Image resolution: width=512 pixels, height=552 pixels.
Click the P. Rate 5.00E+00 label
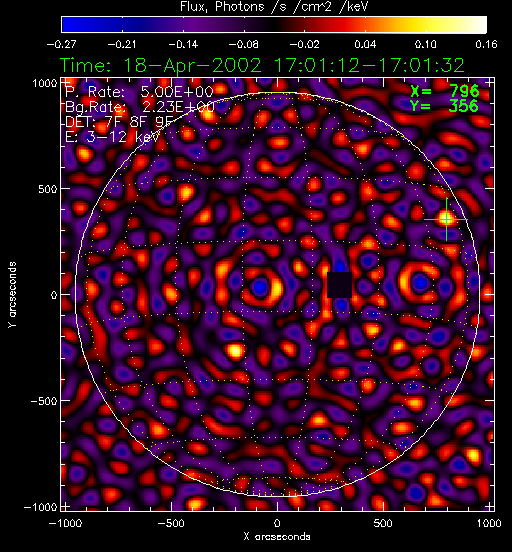[139, 92]
